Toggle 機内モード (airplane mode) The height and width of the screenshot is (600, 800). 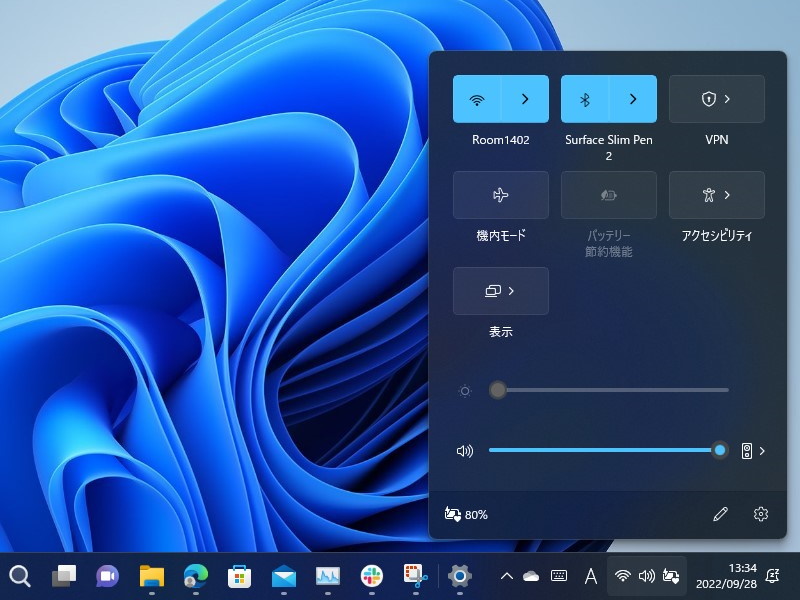(500, 195)
